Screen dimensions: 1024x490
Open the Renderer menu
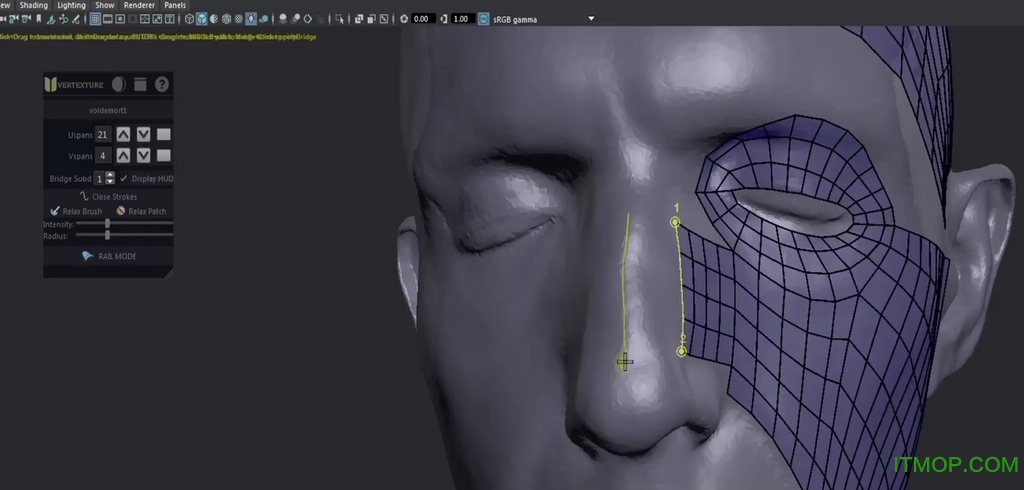pos(139,5)
